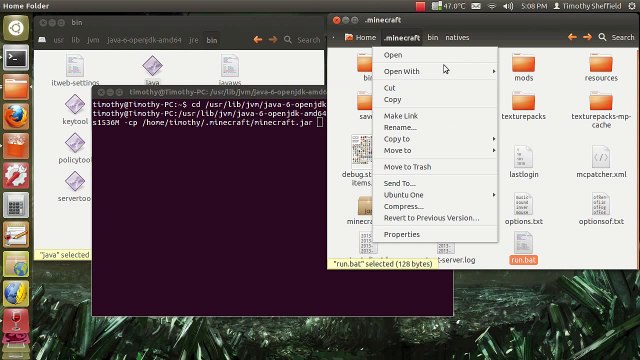
Task: Expand the Move to submenu
Action: (435, 150)
